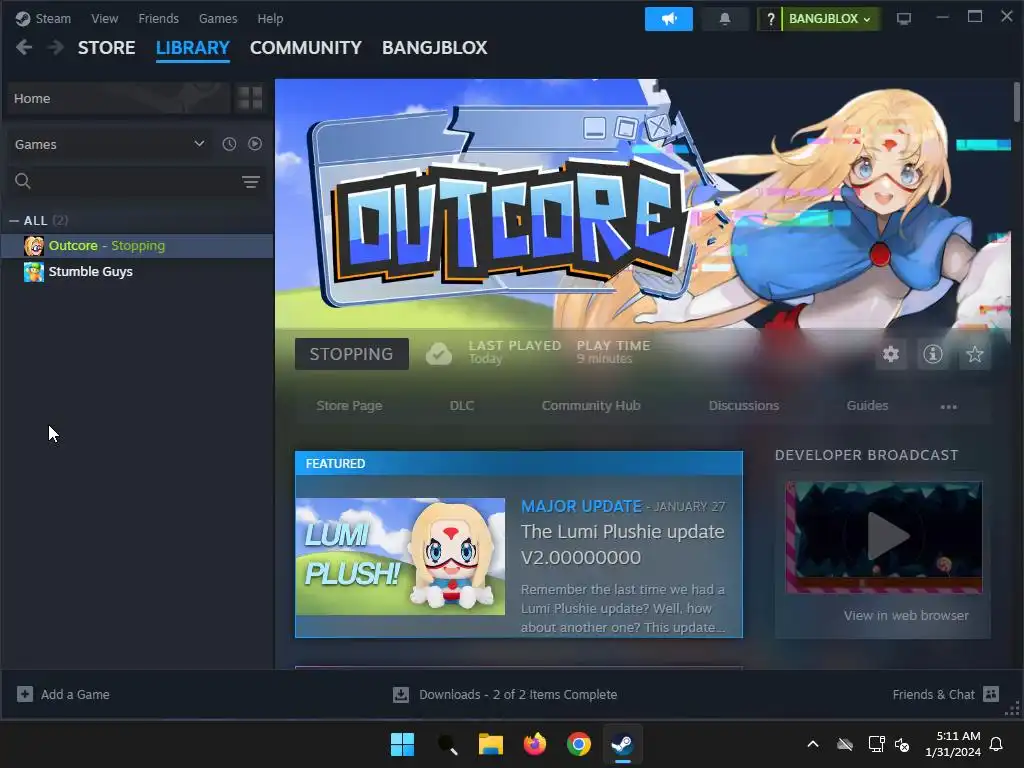Launch Firefox from the taskbar
The image size is (1024, 768).
(x=535, y=744)
